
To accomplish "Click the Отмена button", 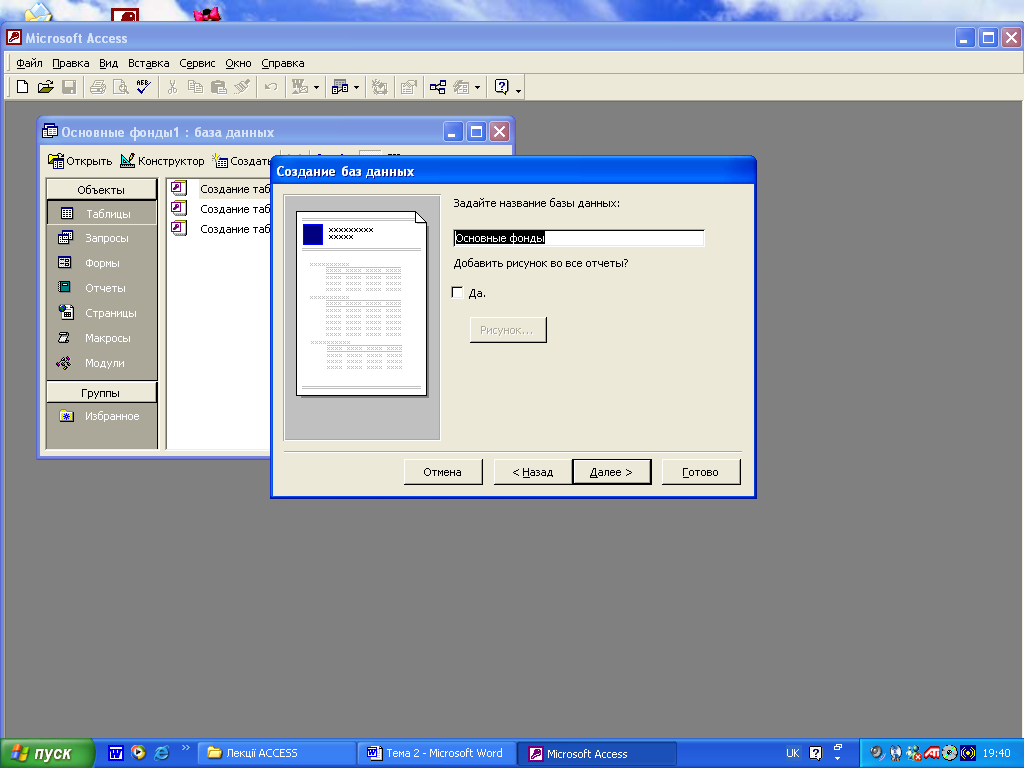I will [443, 472].
